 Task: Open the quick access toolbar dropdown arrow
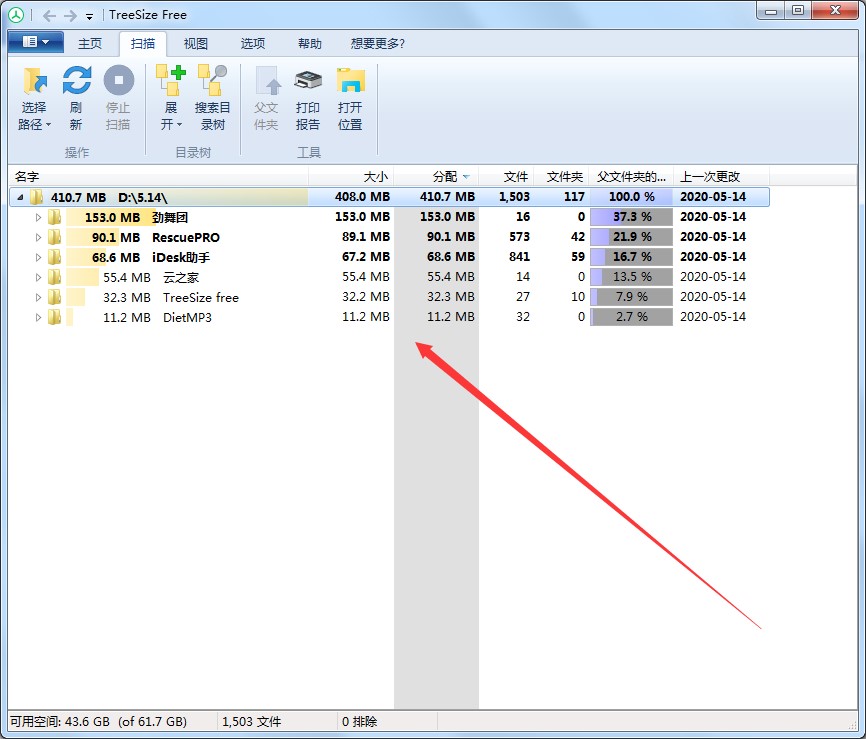click(88, 15)
